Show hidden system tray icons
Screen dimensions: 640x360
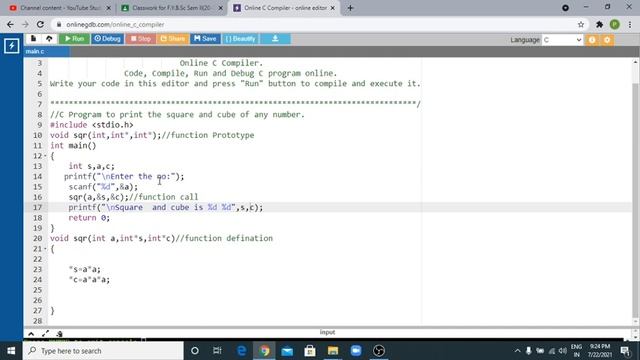pyautogui.click(x=517, y=351)
